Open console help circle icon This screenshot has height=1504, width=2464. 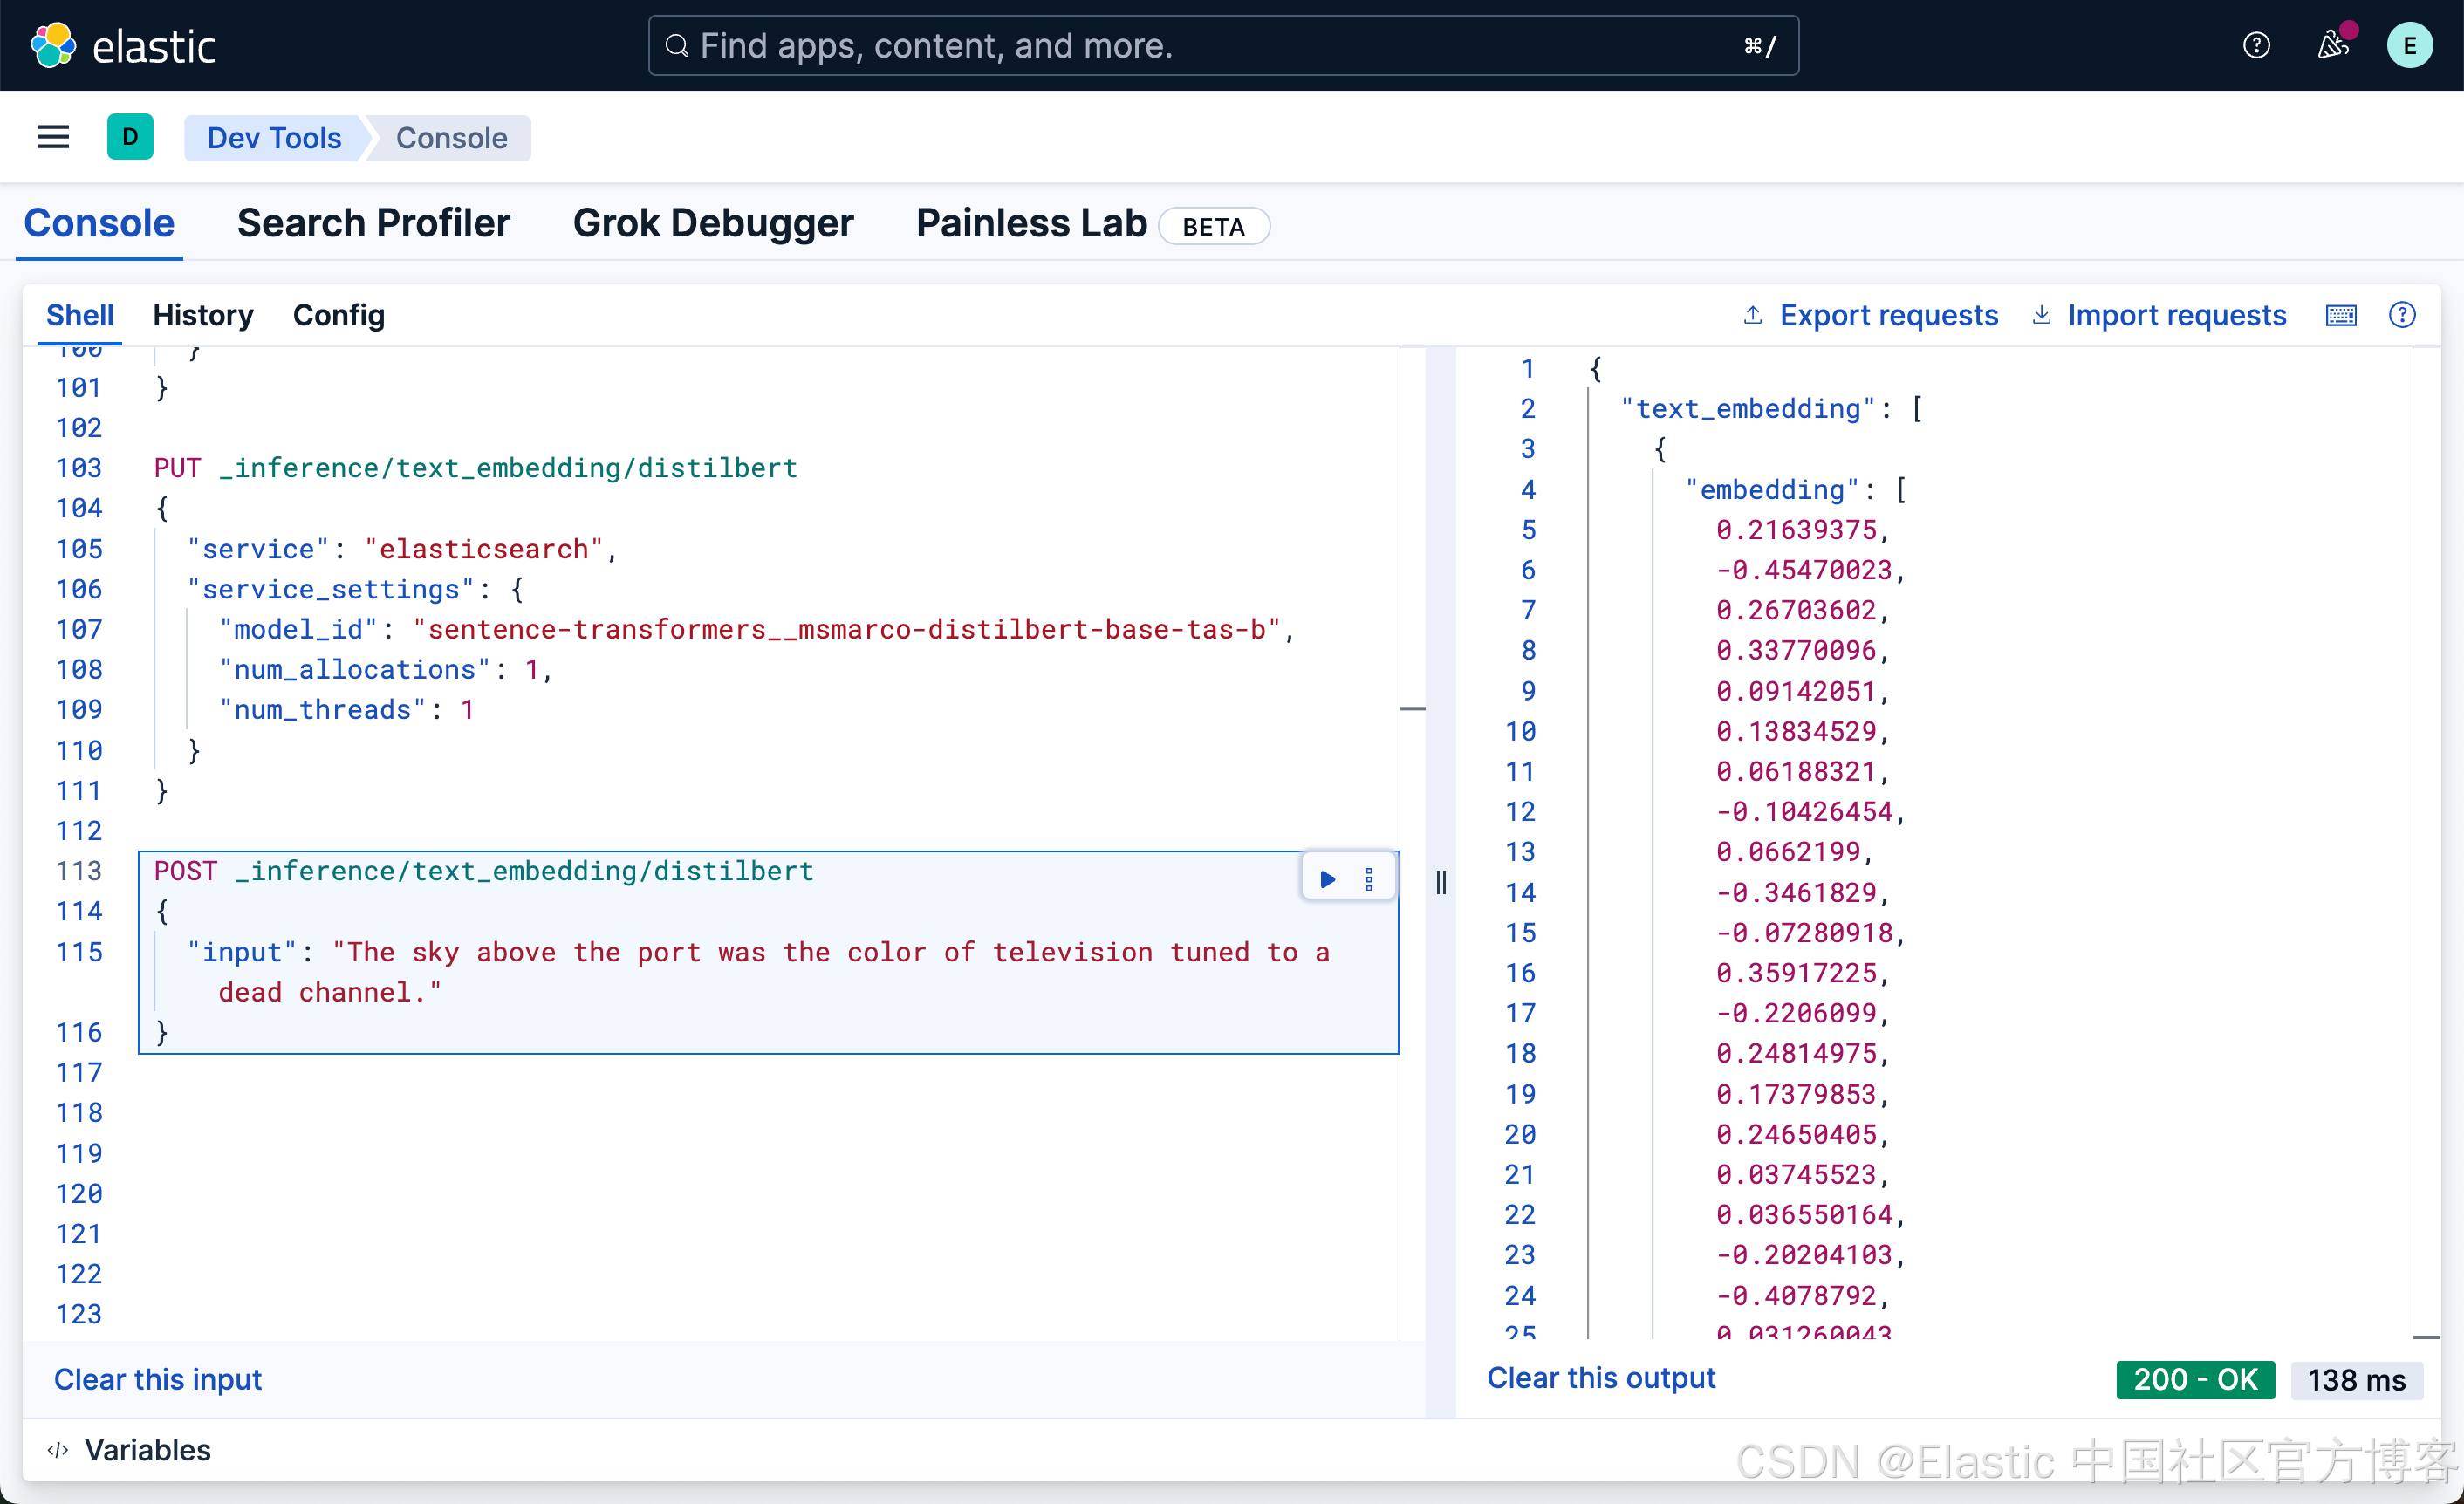pos(2402,316)
